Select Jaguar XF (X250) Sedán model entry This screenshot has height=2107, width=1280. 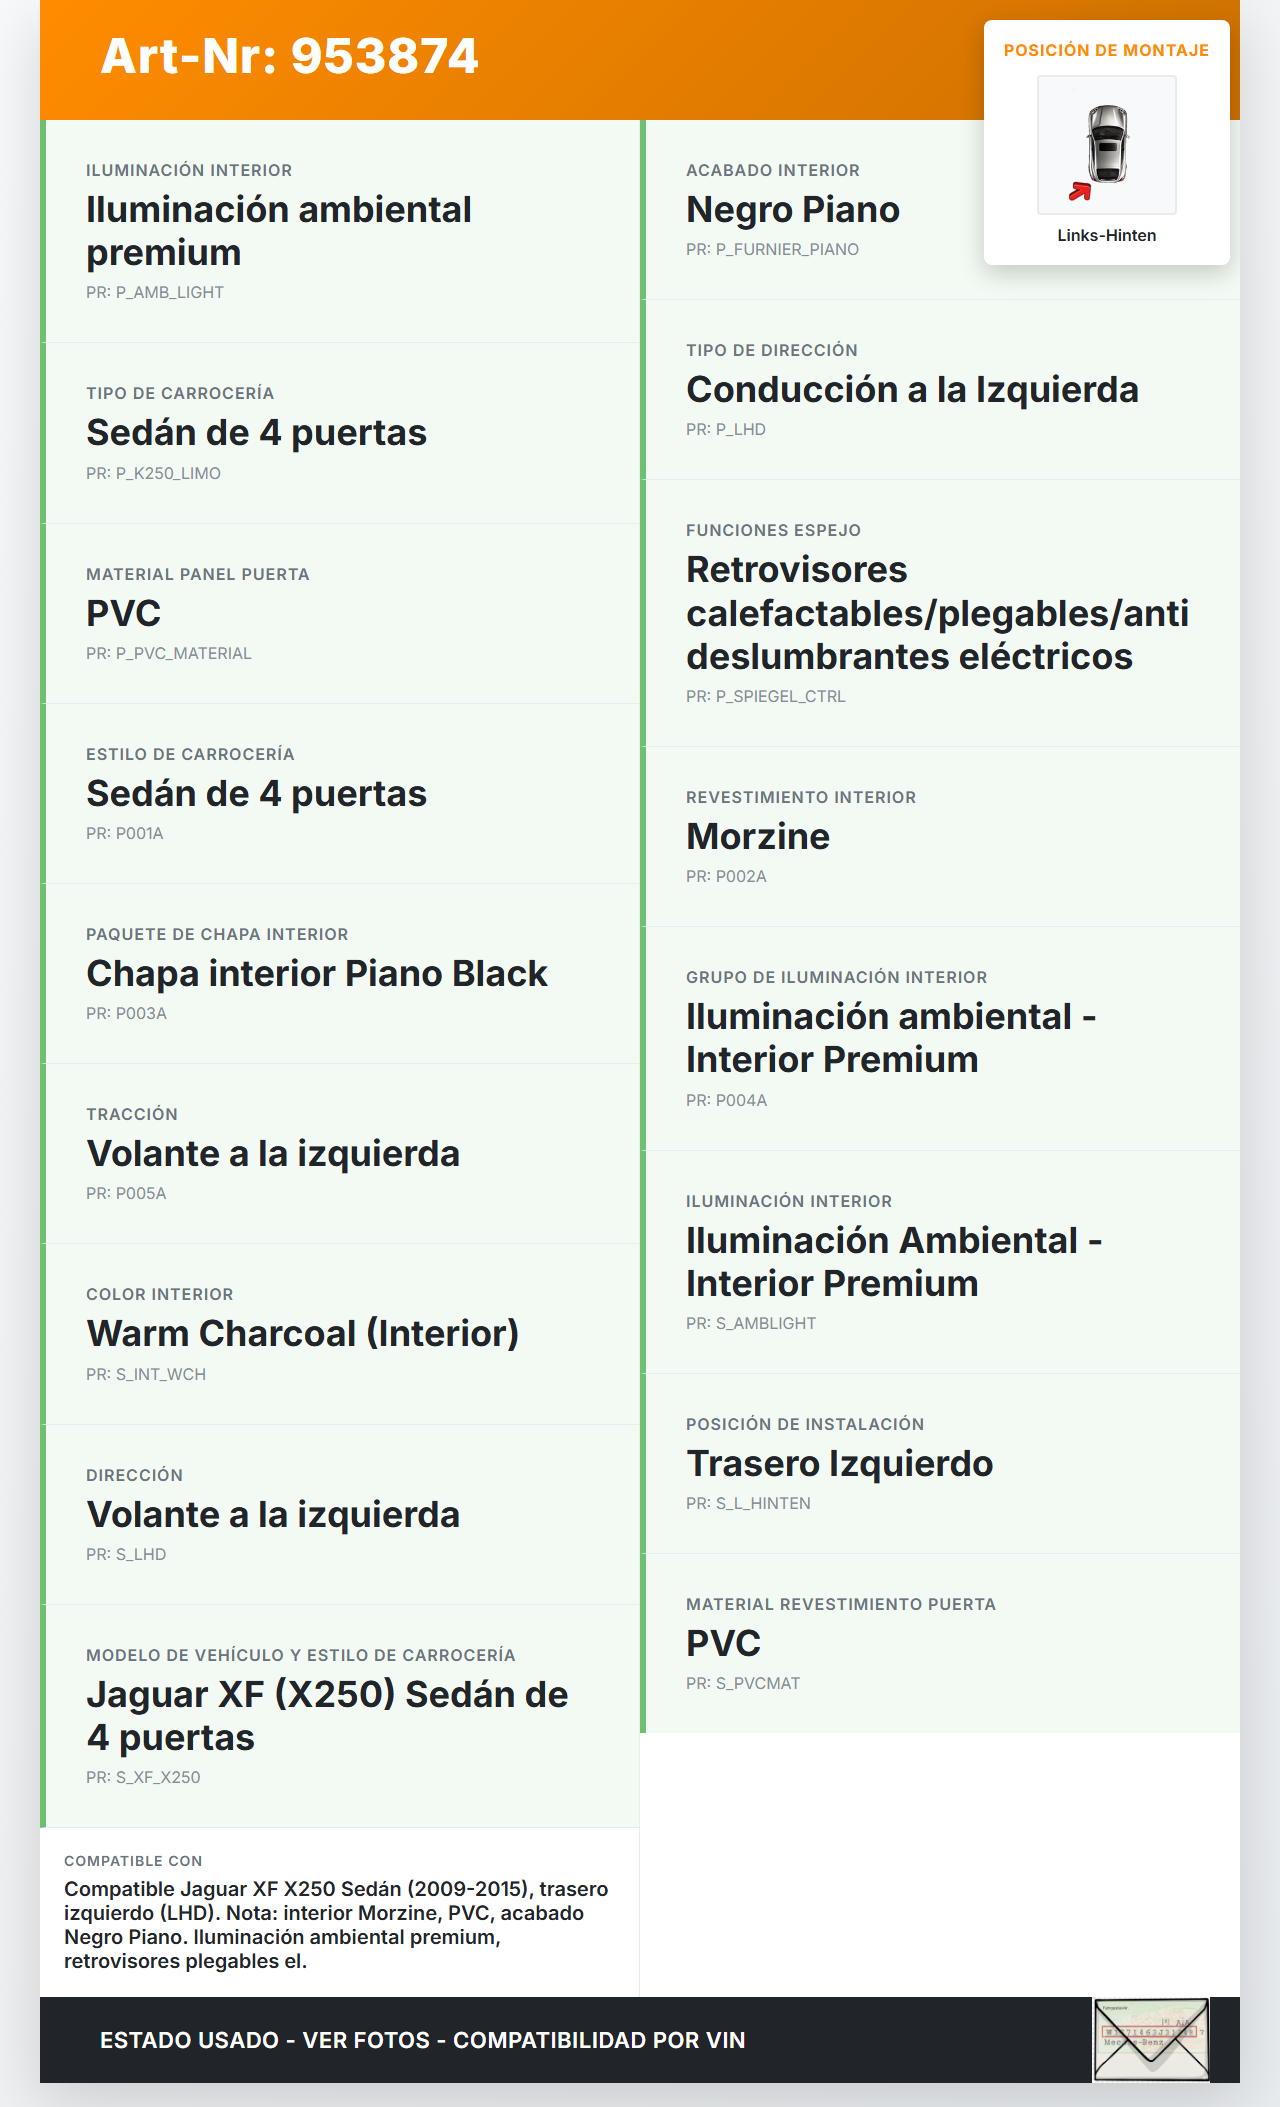point(327,1716)
